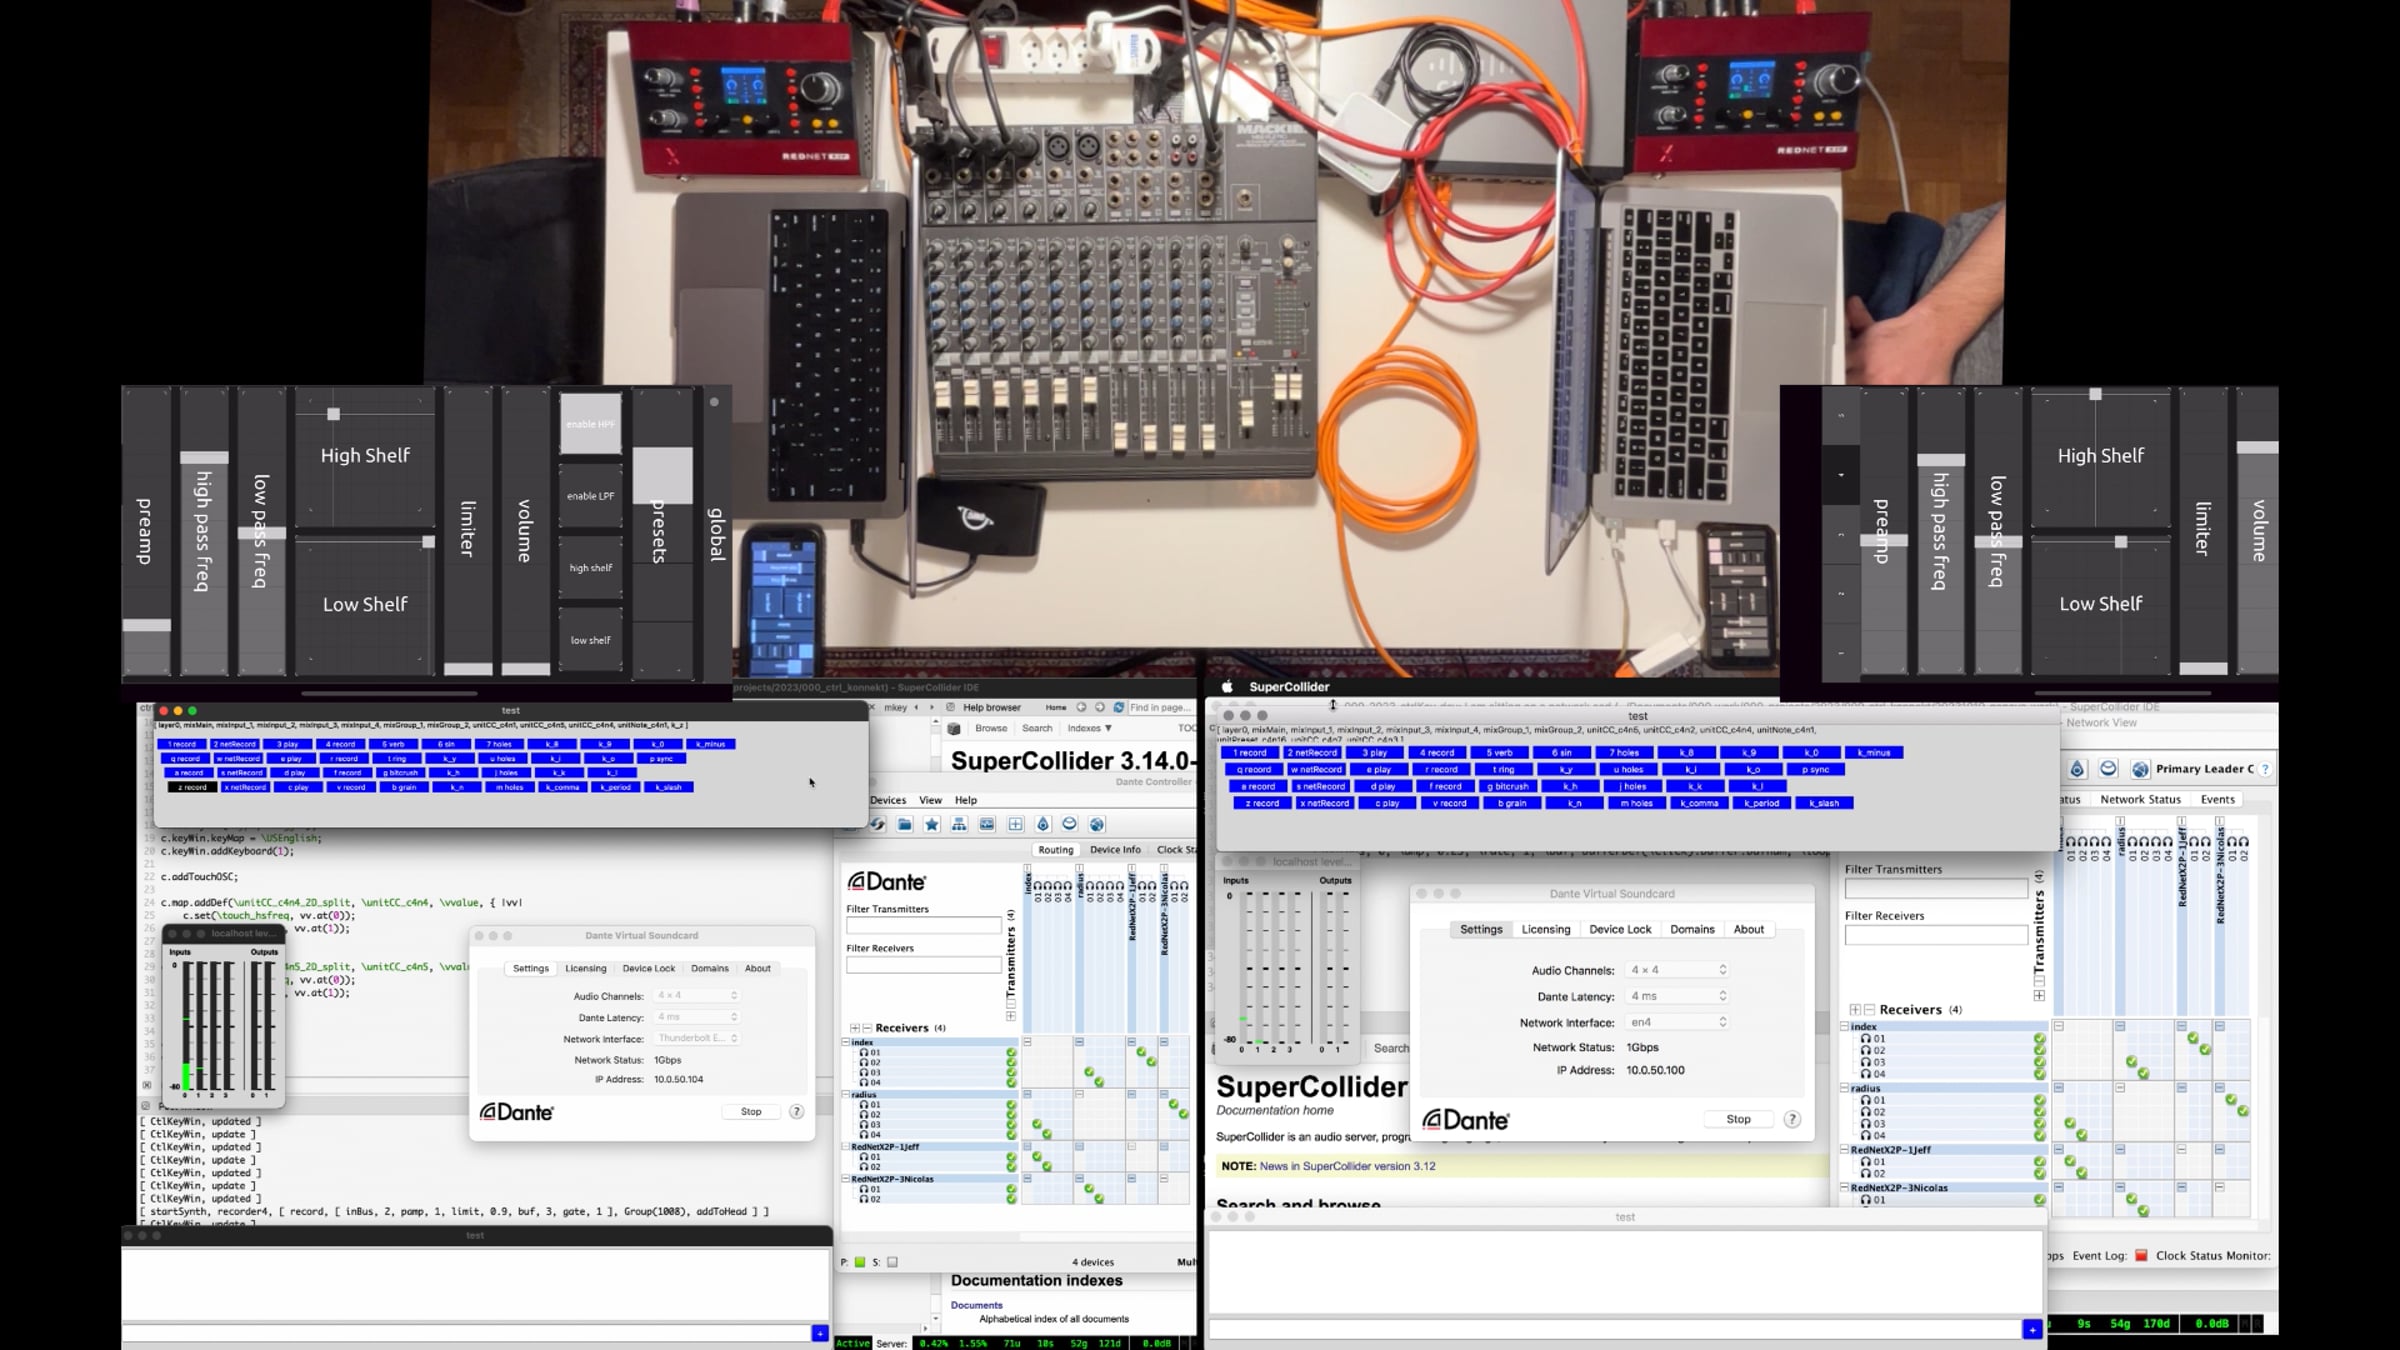The image size is (2400, 1350).
Task: Click the reload device information icon in Dante Controller
Action: click(x=877, y=824)
